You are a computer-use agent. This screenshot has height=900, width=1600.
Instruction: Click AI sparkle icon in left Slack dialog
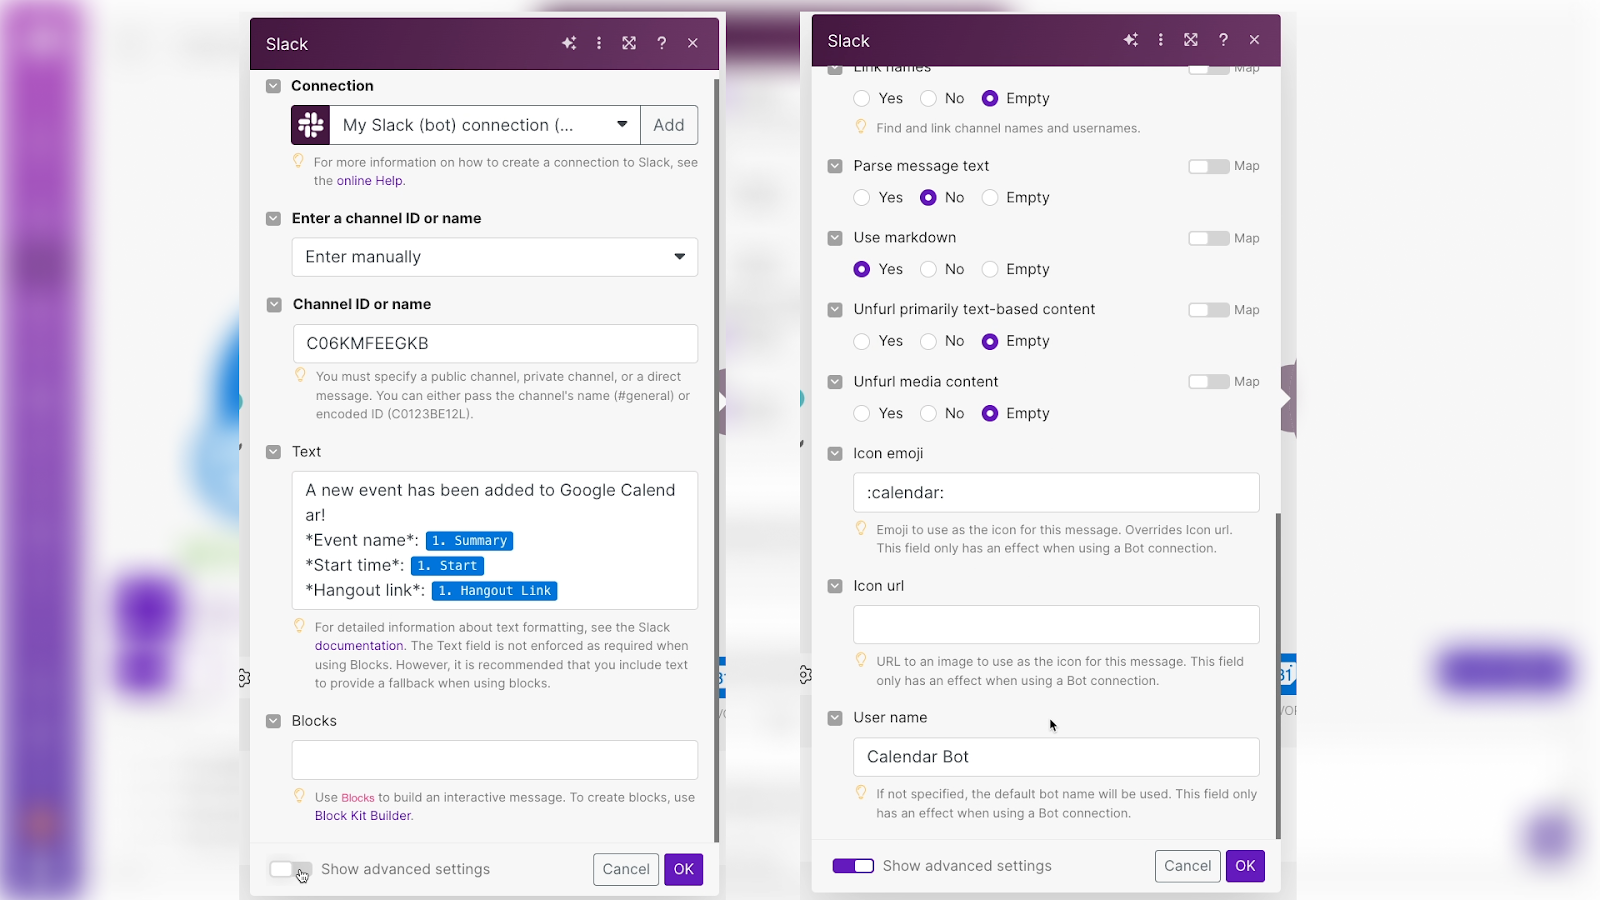[x=569, y=43]
